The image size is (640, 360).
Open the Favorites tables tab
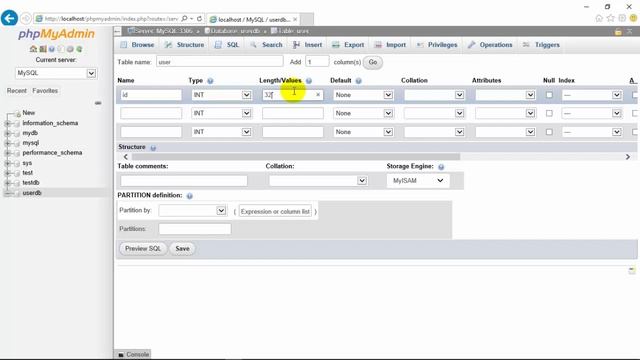[45, 91]
